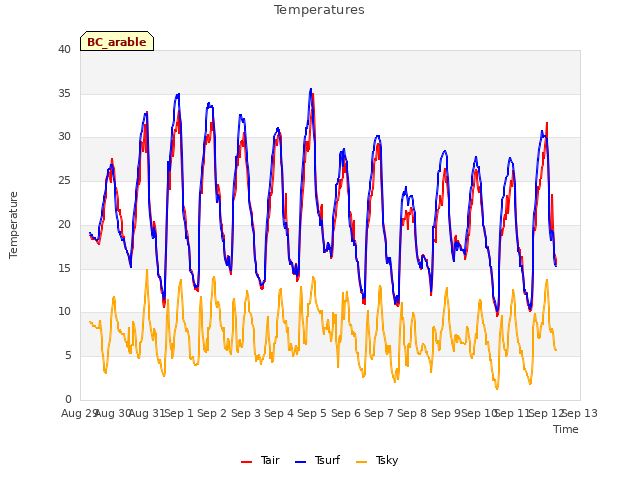Toggle the Tsky series in the legend
The height and width of the screenshot is (480, 640).
[377, 460]
